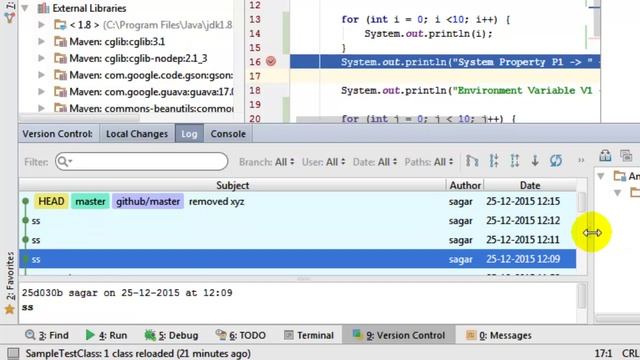The image size is (640, 360).
Task: Expand Maven: com.google.code.gson node
Action: [x=41, y=75]
